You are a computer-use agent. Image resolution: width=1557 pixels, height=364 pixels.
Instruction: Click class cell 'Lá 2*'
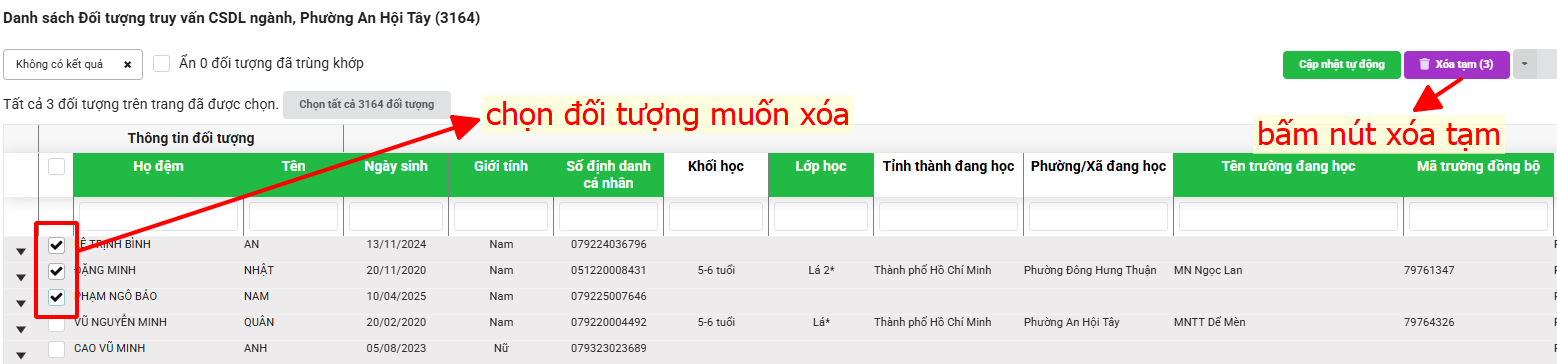click(821, 270)
